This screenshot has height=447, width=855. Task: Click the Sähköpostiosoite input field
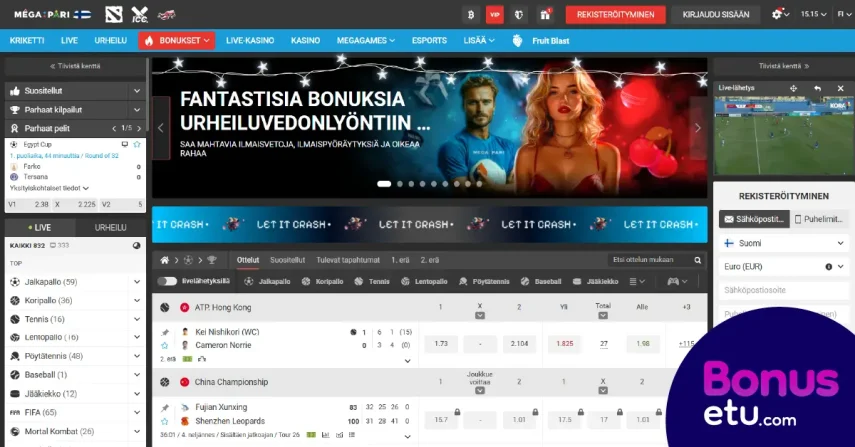point(784,290)
